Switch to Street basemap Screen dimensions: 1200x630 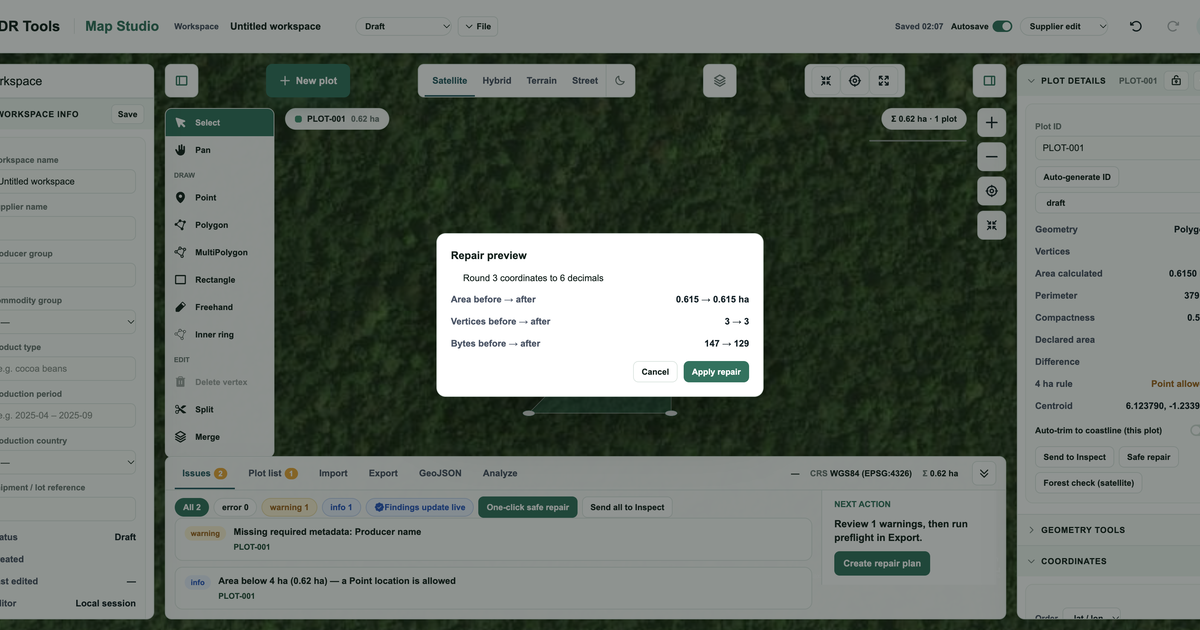585,81
